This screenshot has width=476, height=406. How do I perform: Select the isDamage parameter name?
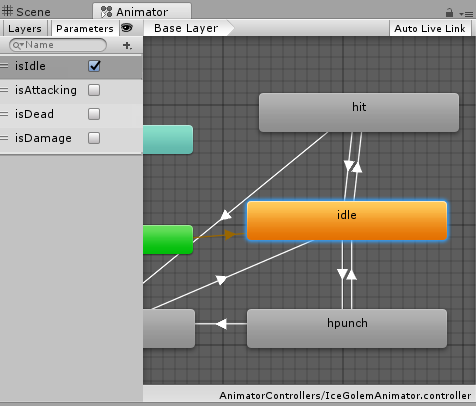click(x=43, y=138)
